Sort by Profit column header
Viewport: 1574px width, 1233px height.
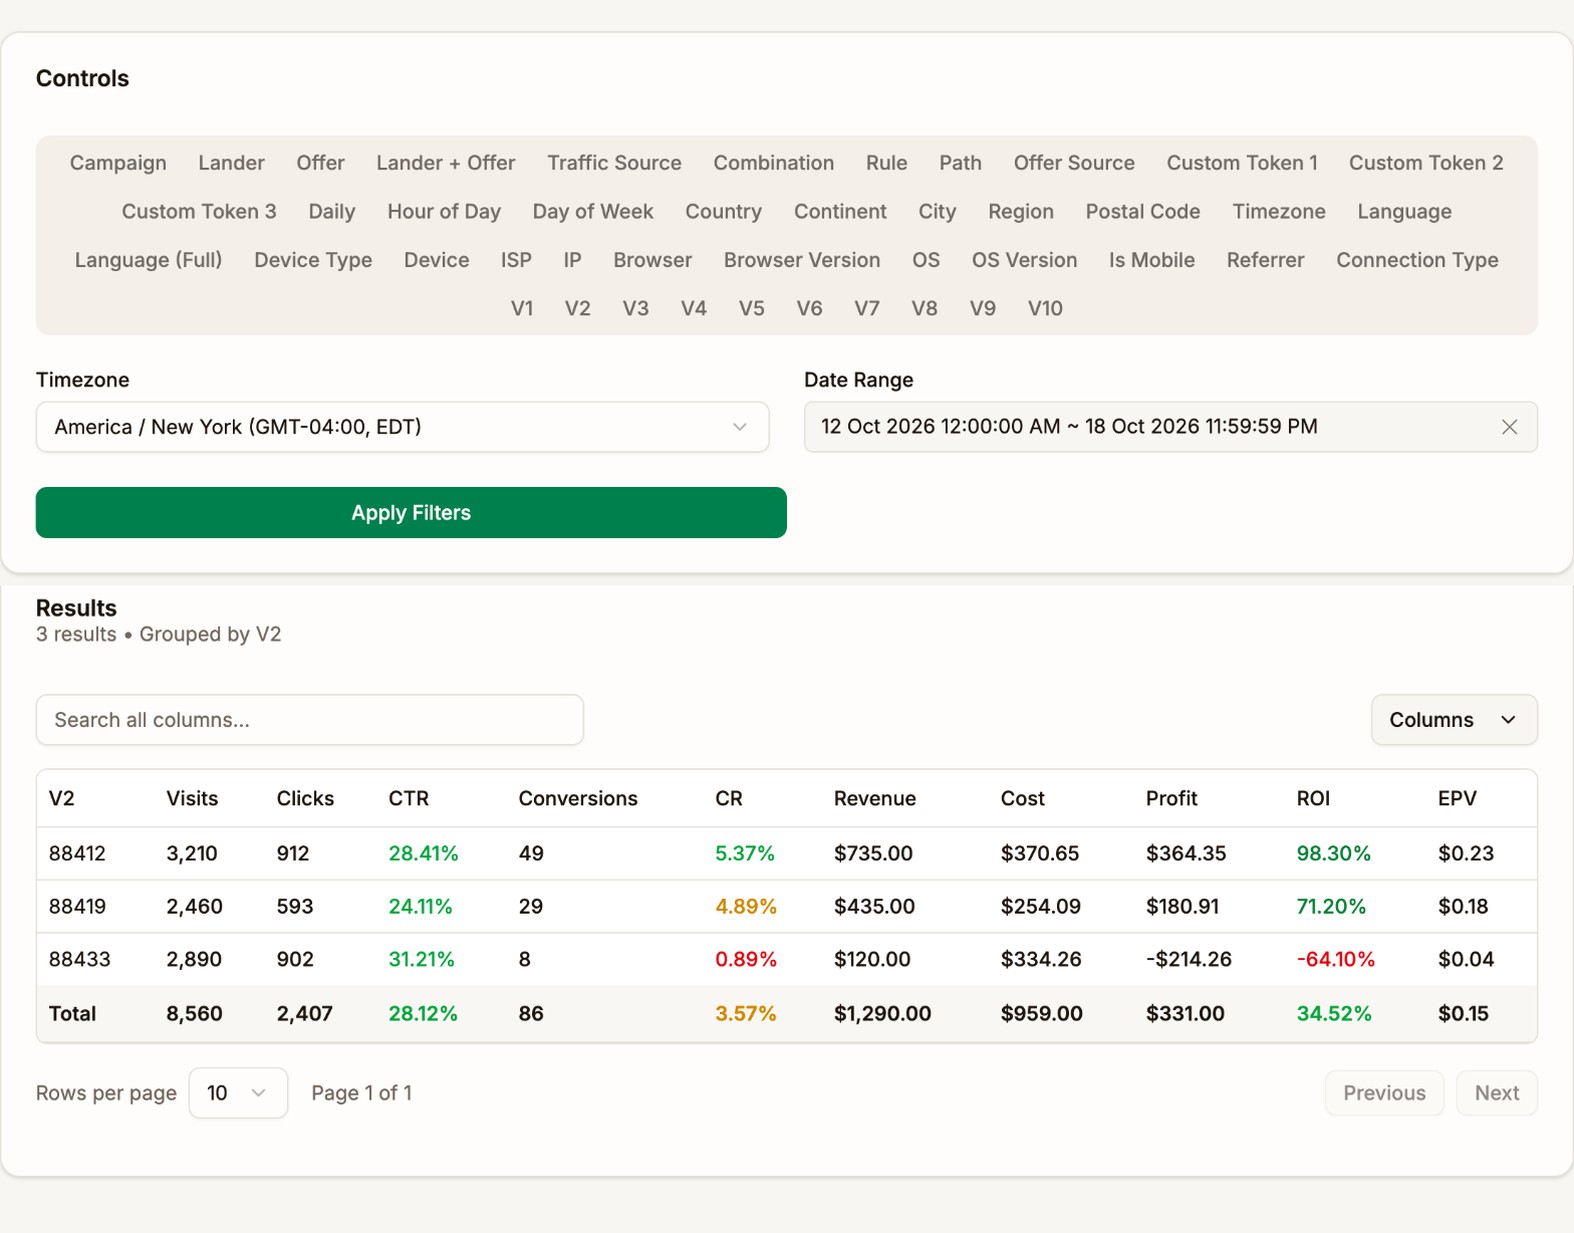(x=1171, y=799)
